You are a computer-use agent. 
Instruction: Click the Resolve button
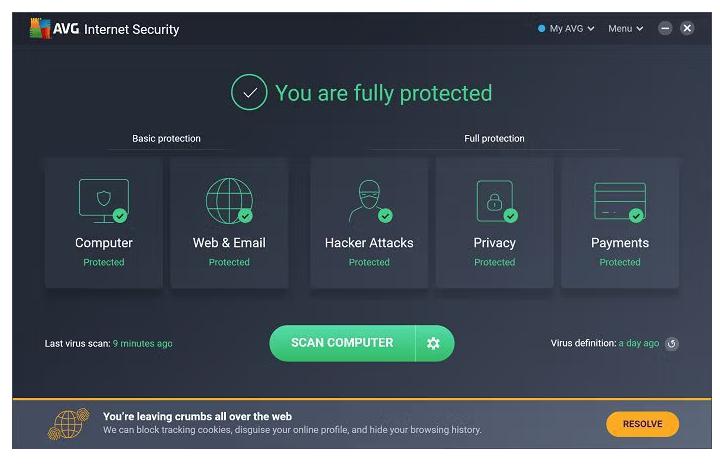(642, 424)
